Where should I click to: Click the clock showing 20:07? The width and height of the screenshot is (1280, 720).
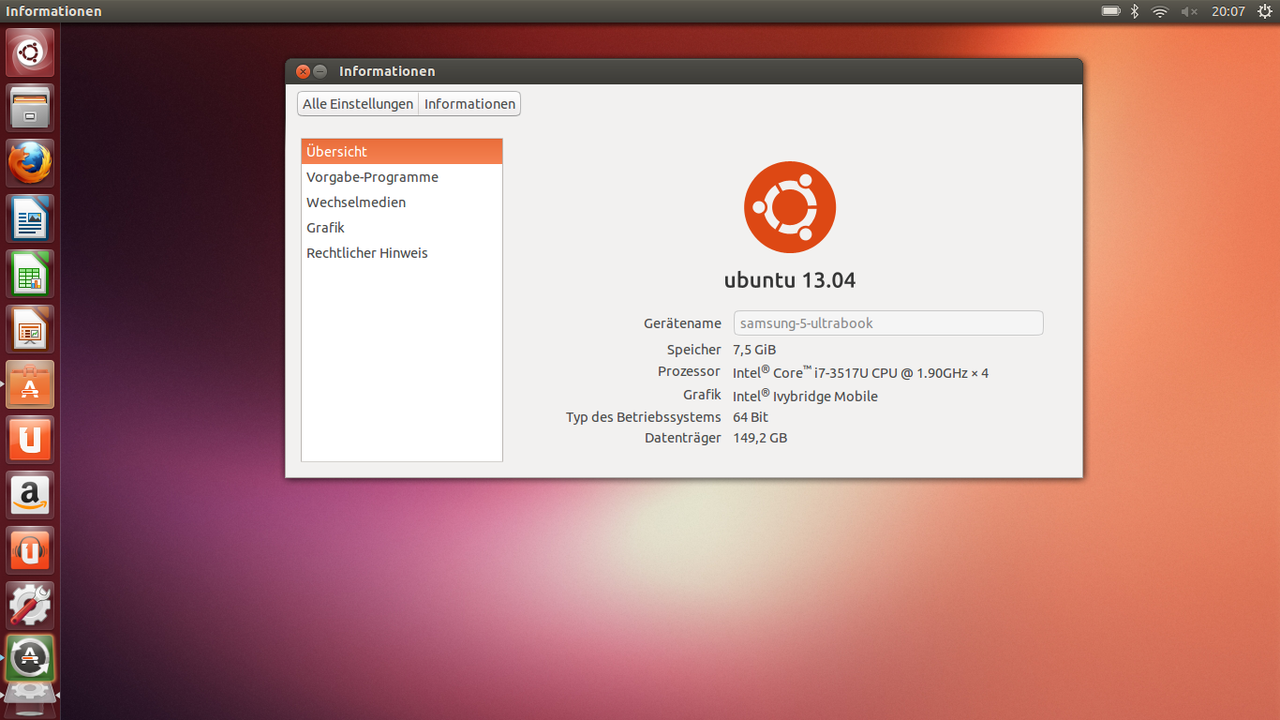pos(1228,11)
